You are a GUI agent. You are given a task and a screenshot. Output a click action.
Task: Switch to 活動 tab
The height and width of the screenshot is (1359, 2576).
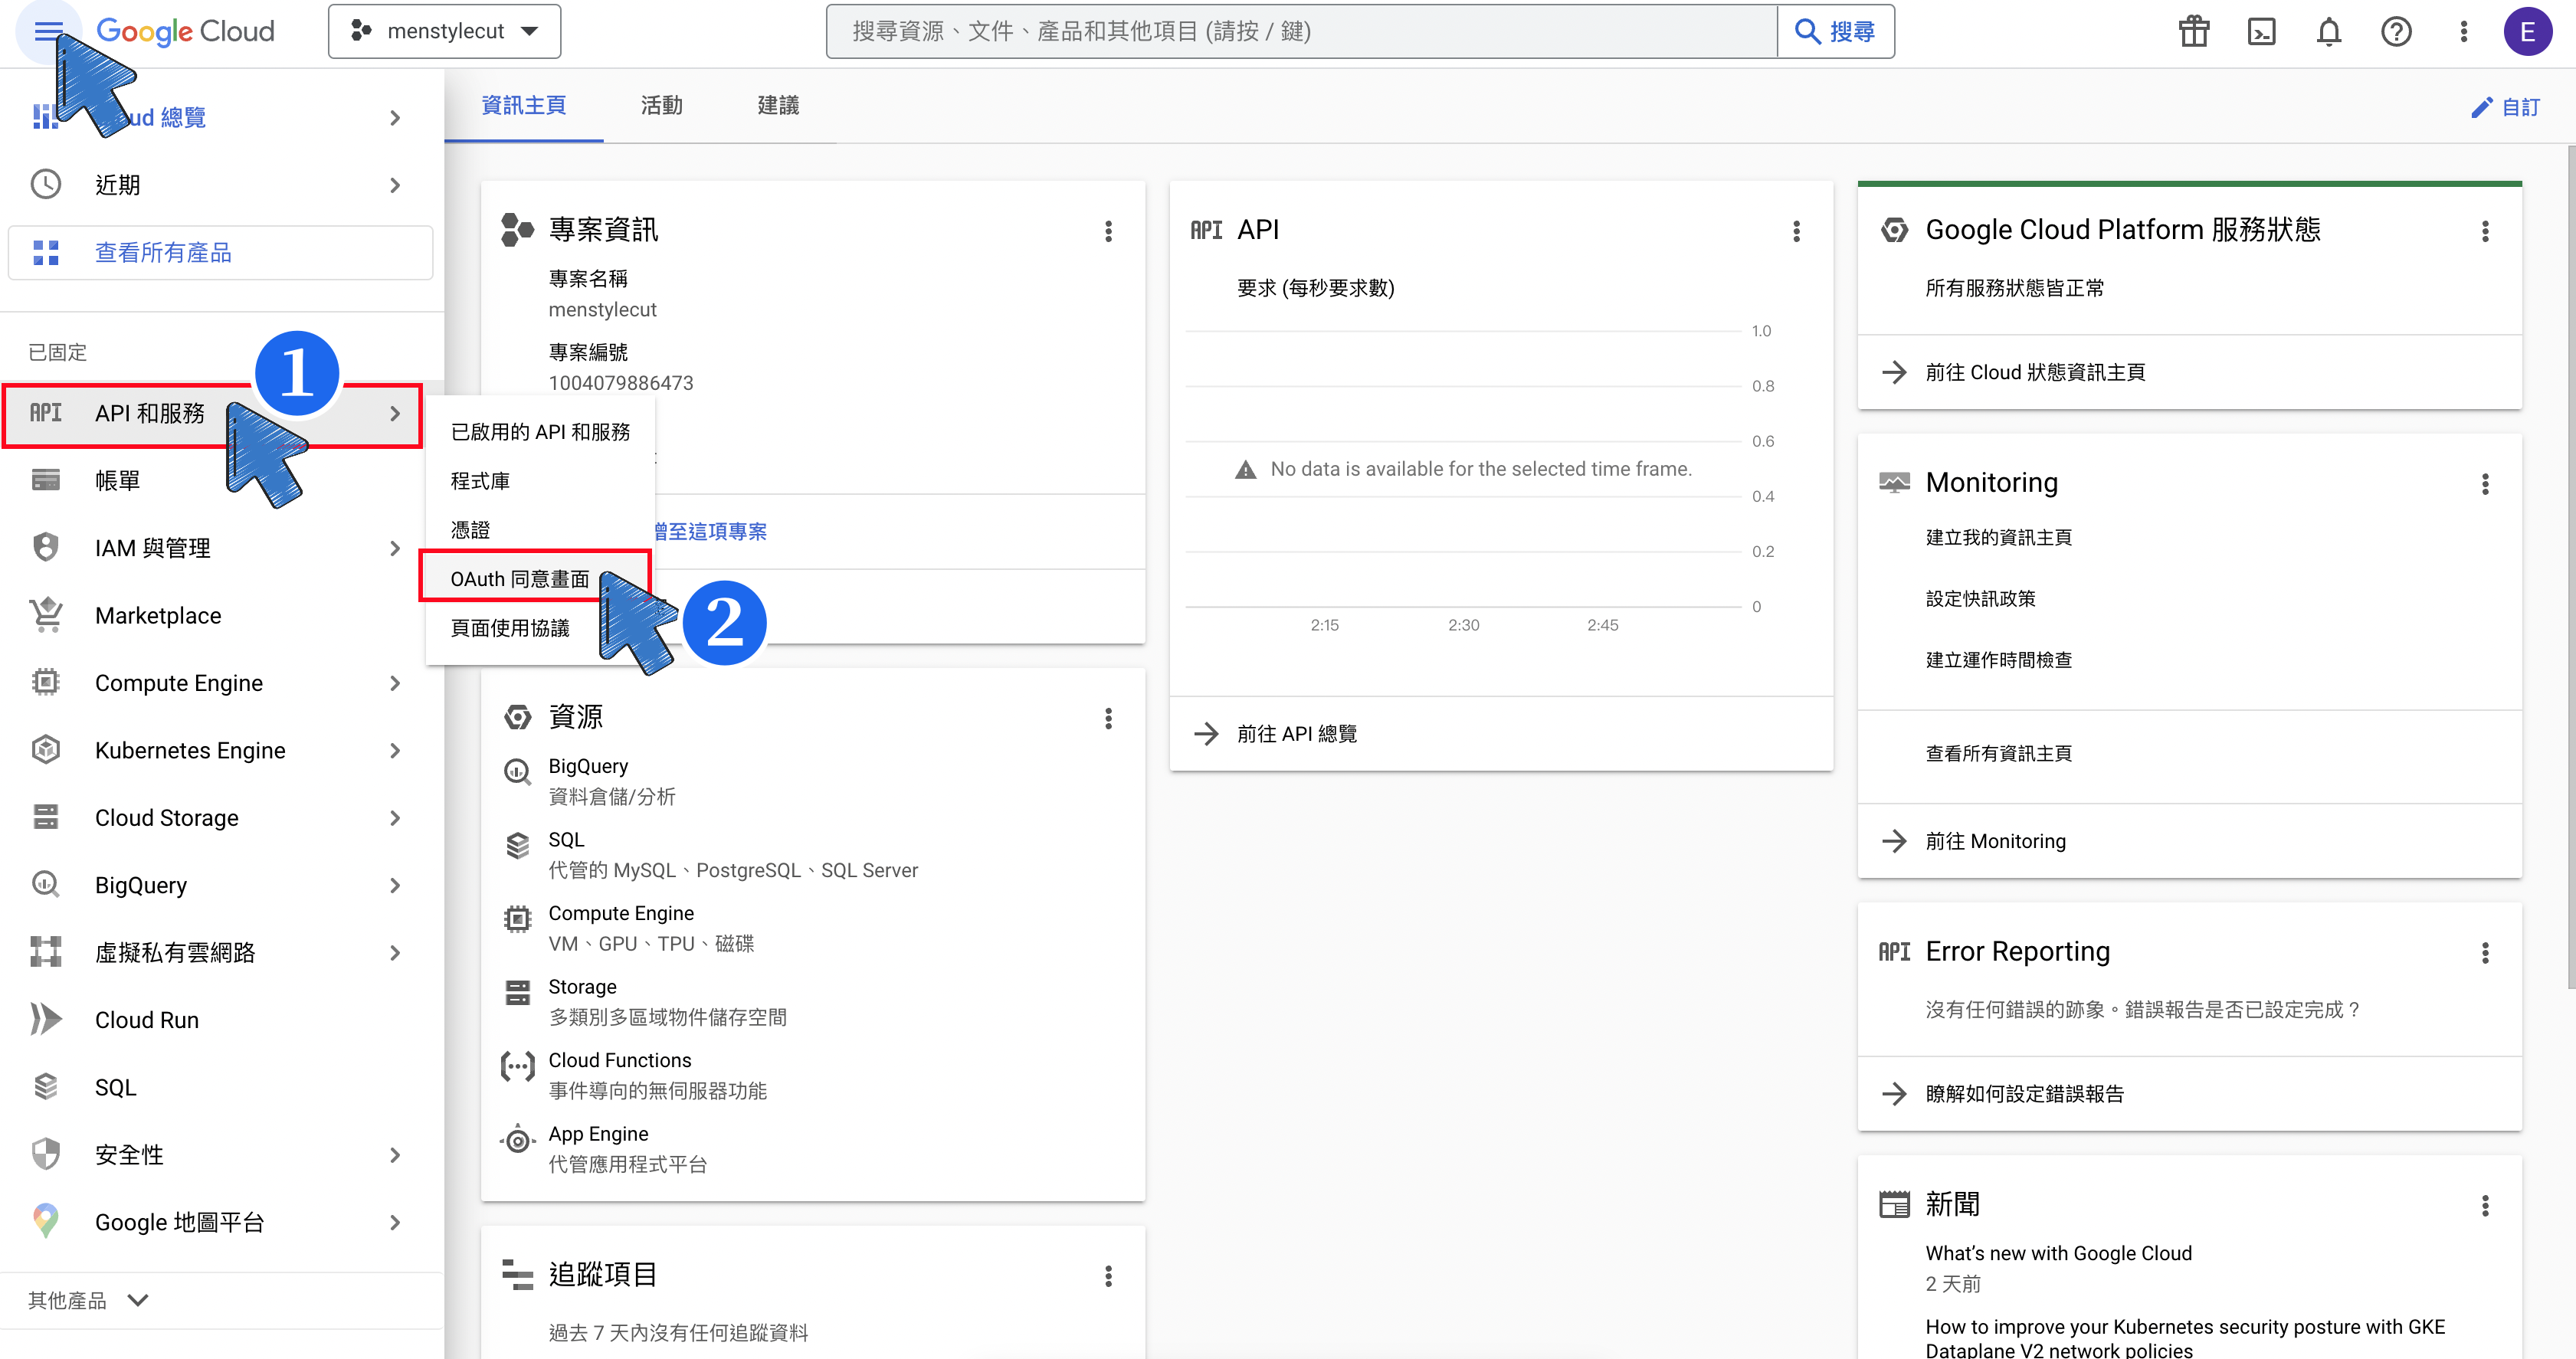[661, 105]
